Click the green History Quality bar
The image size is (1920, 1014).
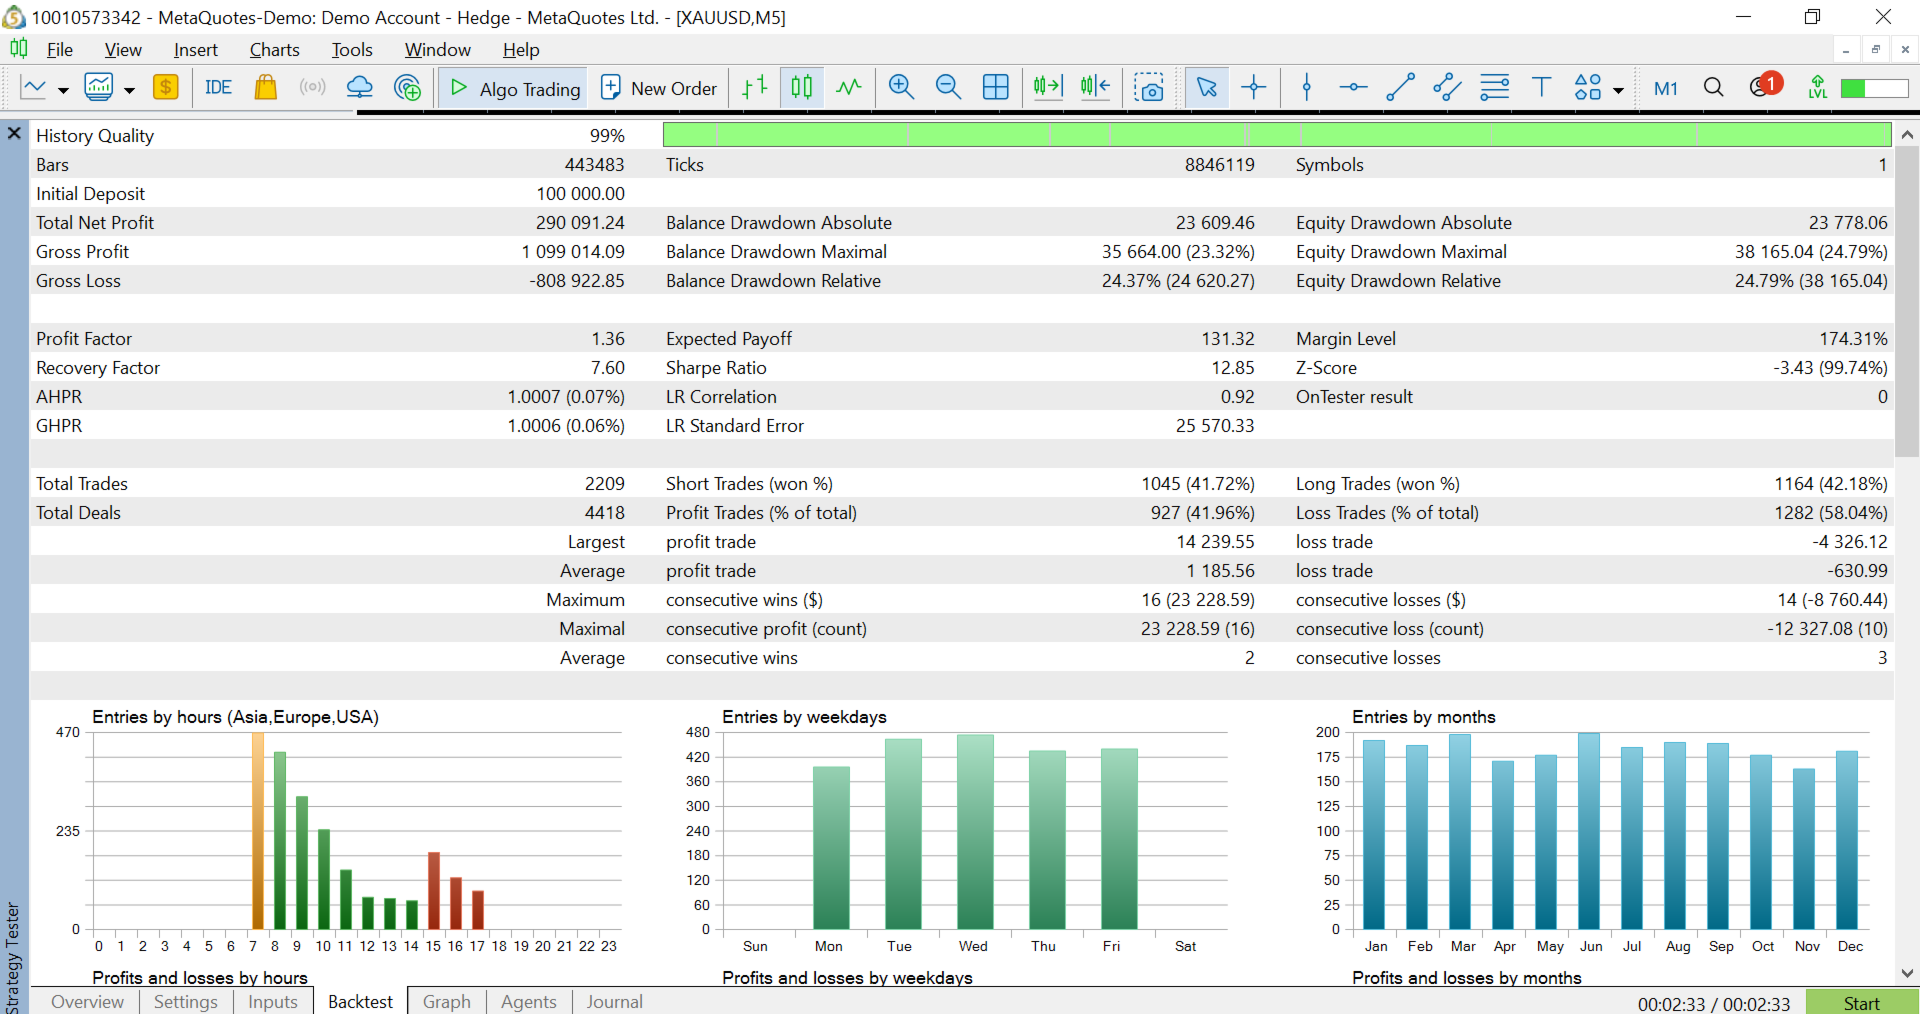point(1276,135)
